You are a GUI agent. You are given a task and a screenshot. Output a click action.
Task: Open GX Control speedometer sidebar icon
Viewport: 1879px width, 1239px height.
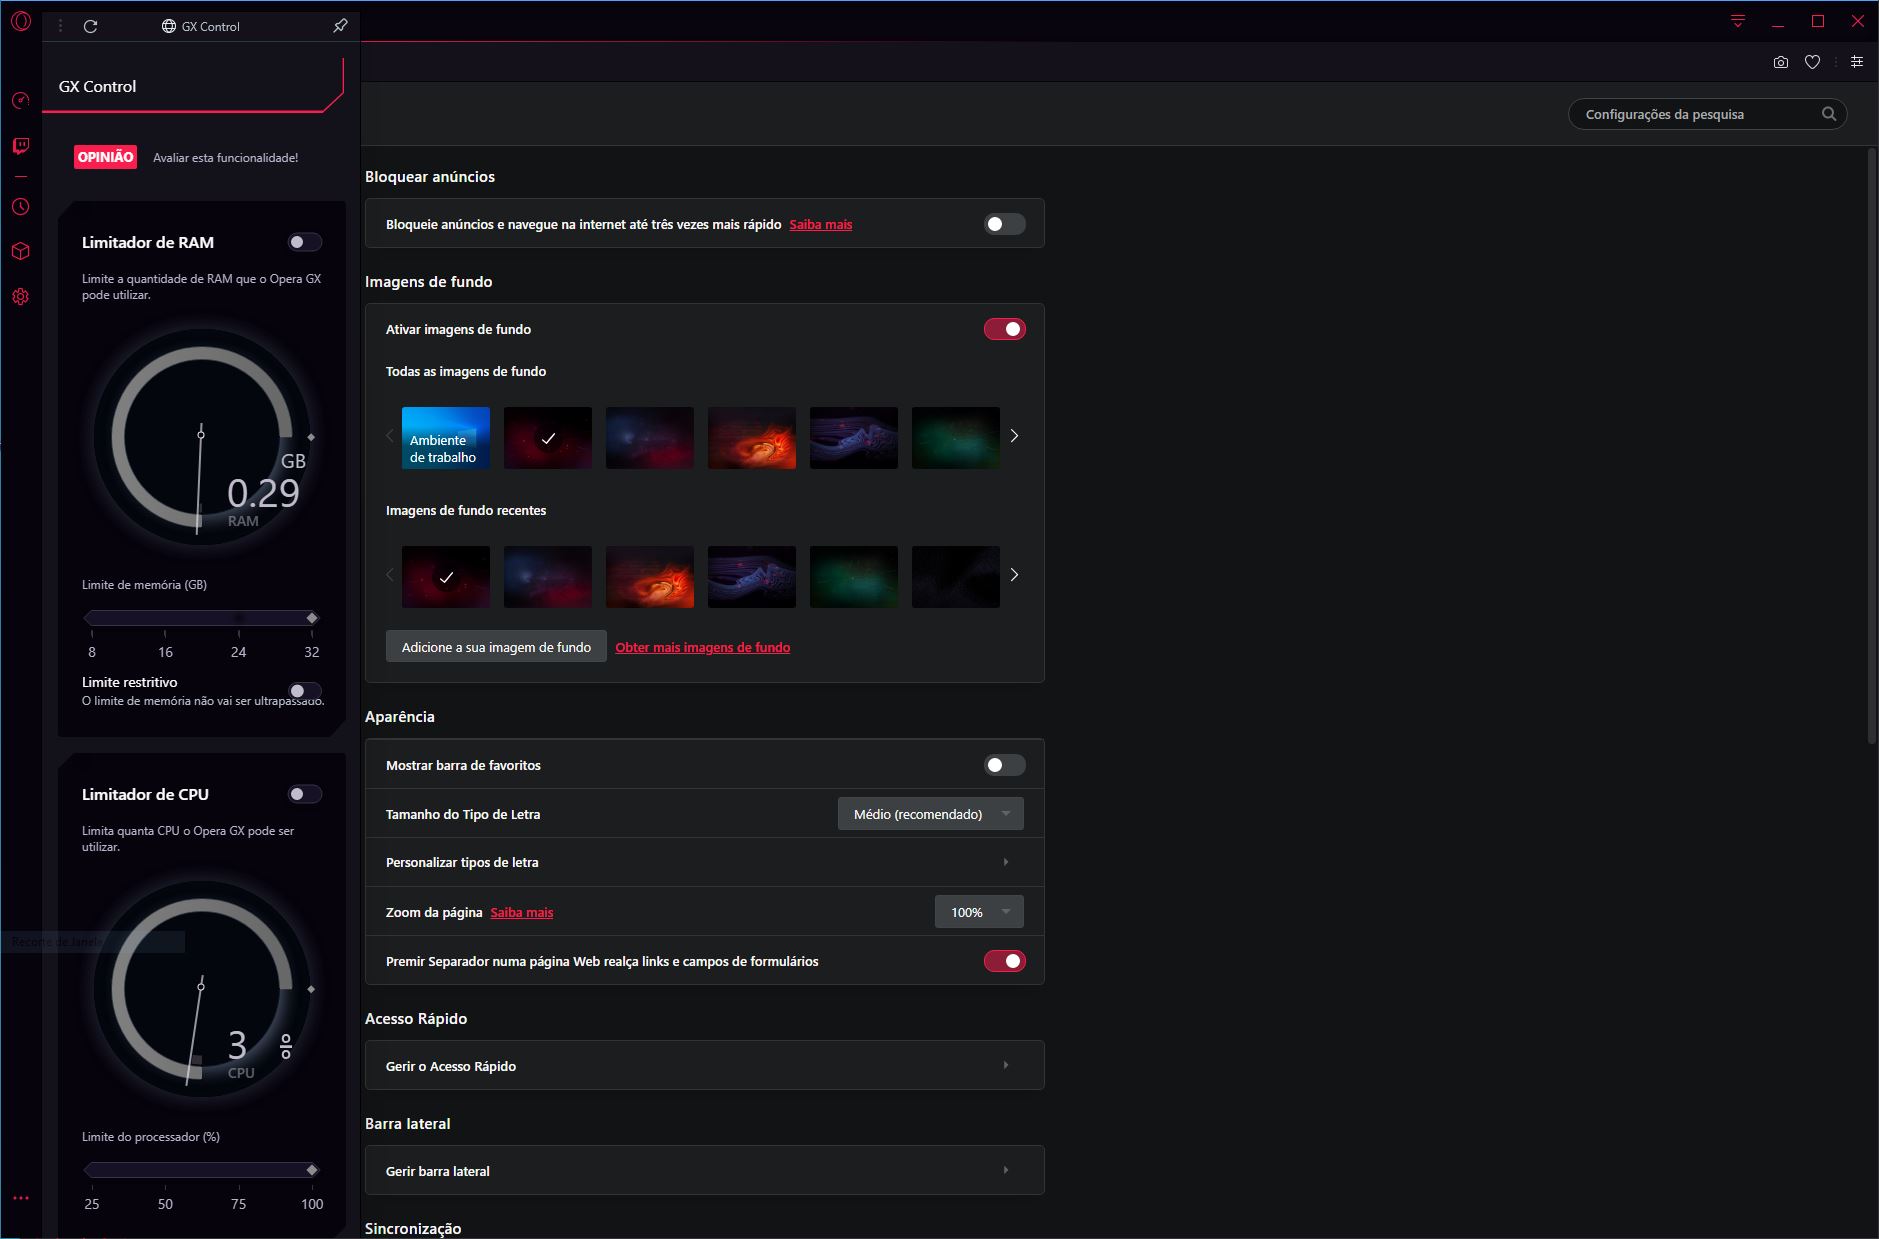21,101
